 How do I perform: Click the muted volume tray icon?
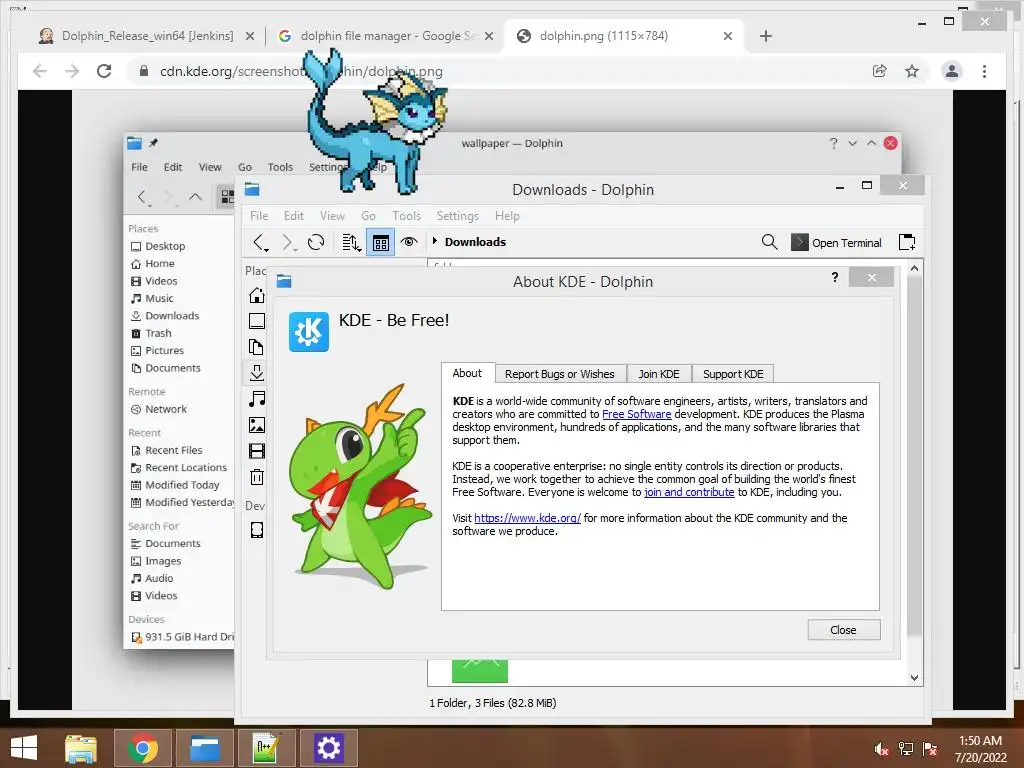coord(882,749)
